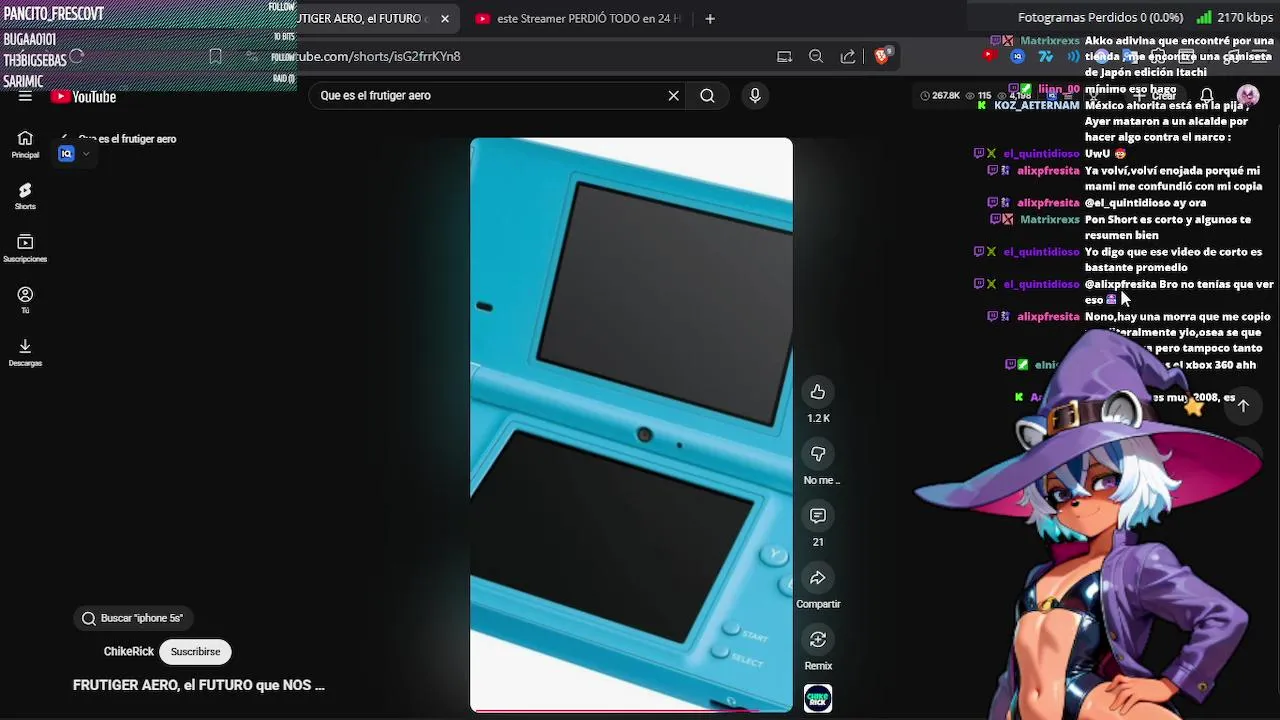Screen dimensions: 1280x720
Task: Bookmark this page in the address bar
Action: (215, 57)
